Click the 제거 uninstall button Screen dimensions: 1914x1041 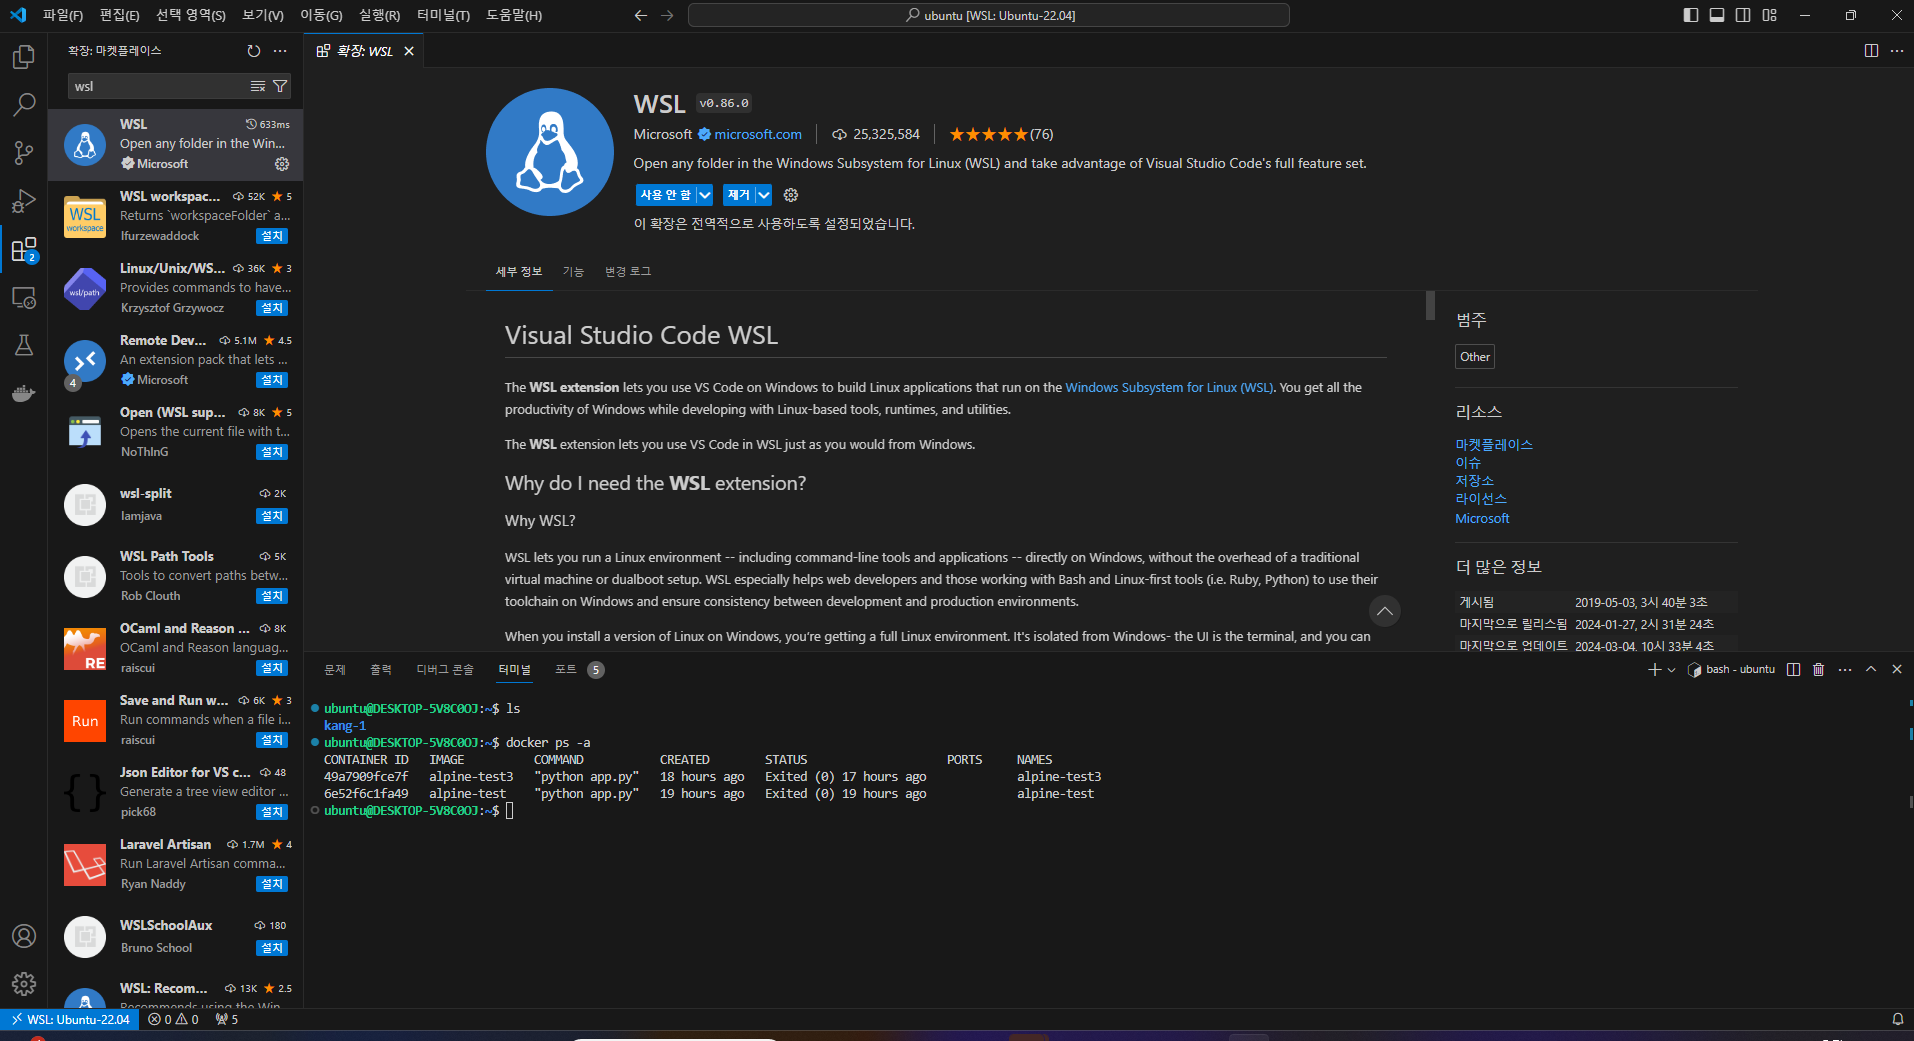[x=739, y=195]
